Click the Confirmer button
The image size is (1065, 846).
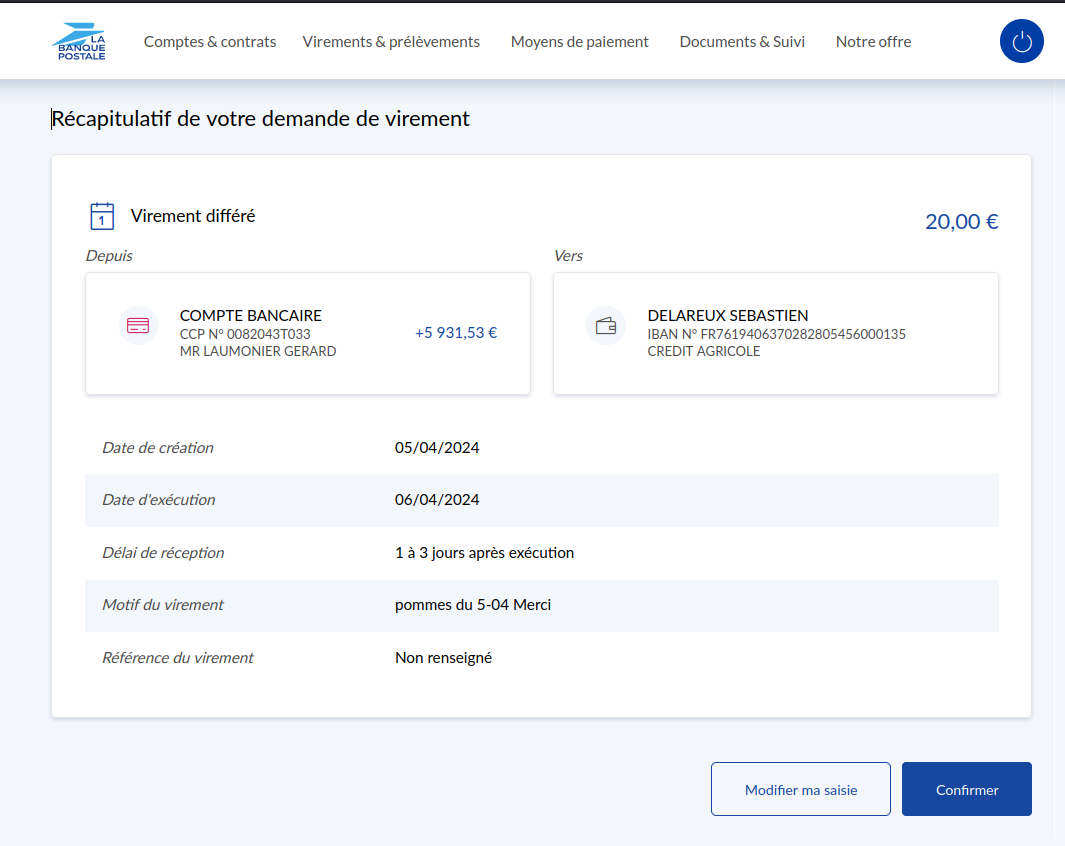coord(966,789)
